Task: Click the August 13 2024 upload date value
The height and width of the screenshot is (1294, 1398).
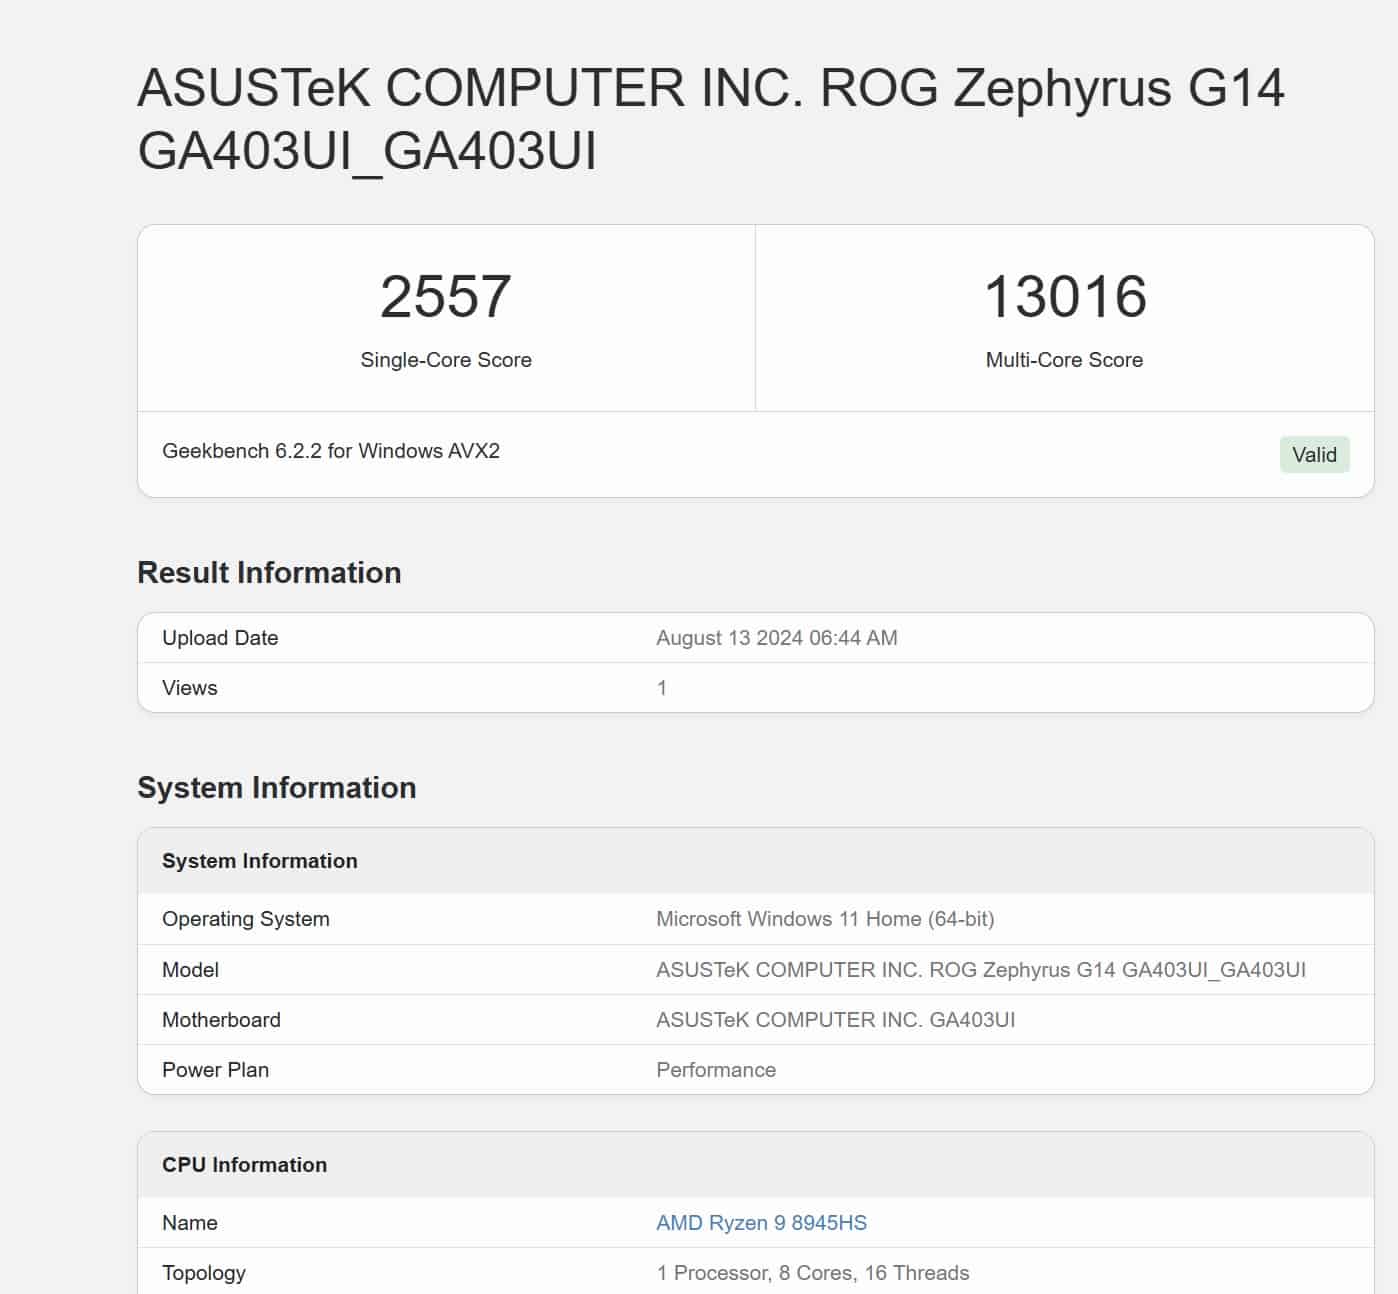Action: pos(776,638)
